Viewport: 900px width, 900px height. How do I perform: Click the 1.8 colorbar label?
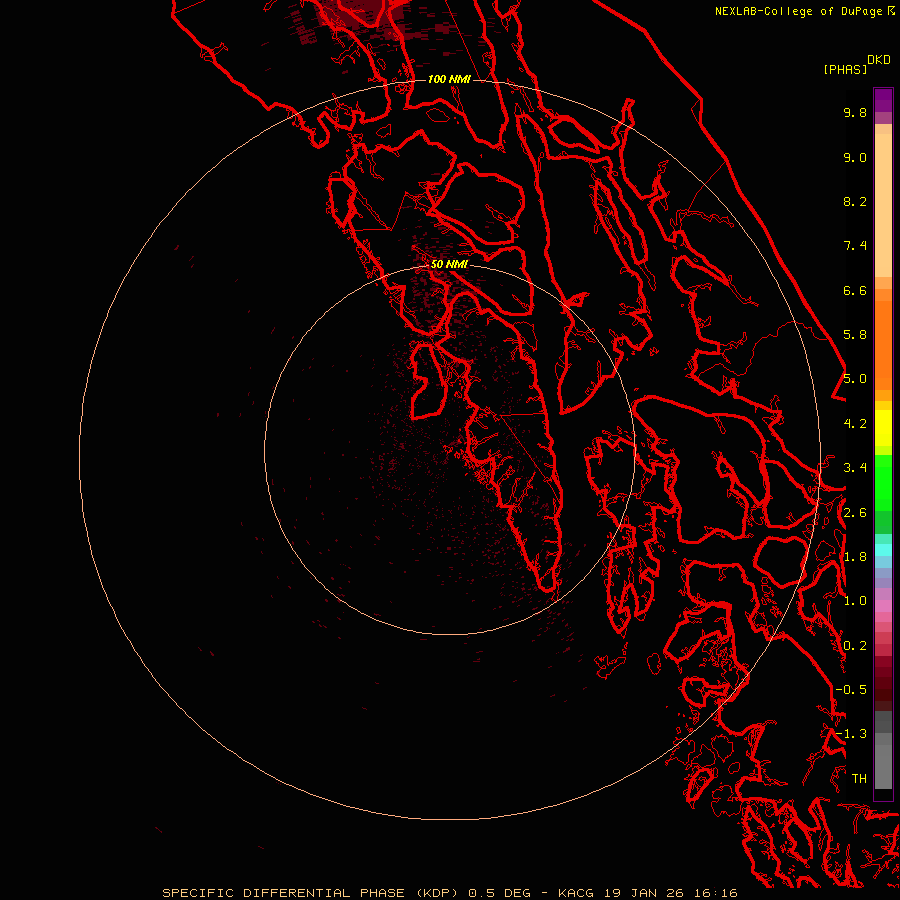pyautogui.click(x=855, y=557)
